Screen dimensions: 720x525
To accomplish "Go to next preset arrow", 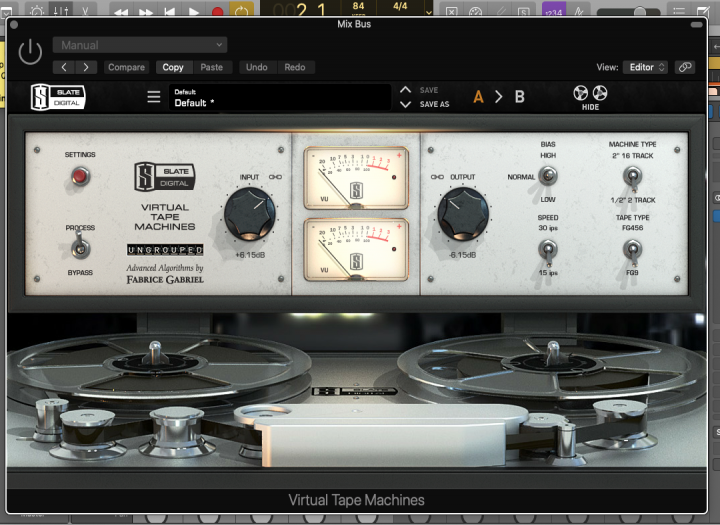I will point(86,67).
